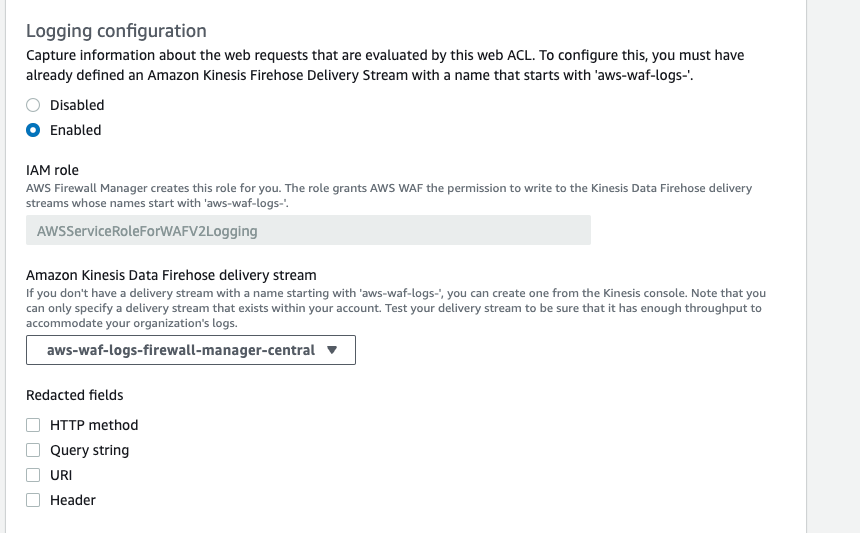860x533 pixels.
Task: Tick the Query string checkbox square
Action: coord(33,450)
